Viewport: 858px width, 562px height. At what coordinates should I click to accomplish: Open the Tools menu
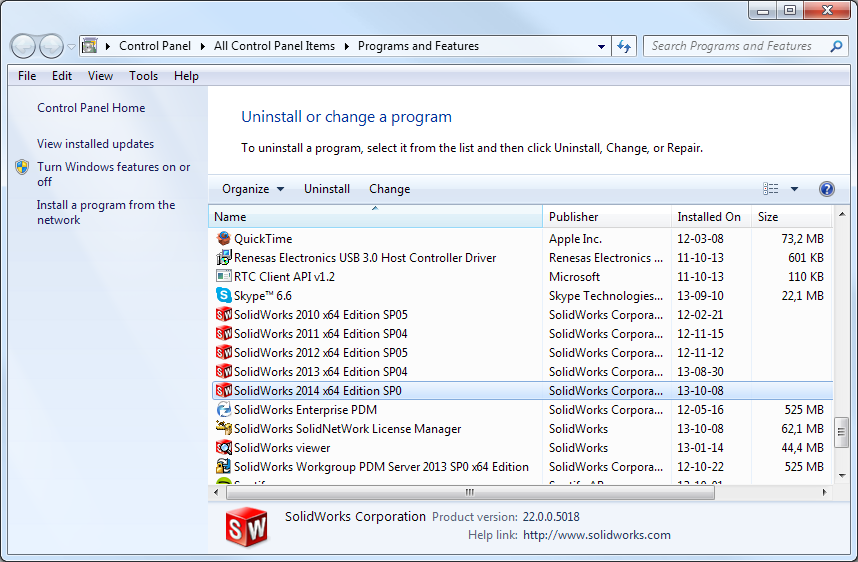143,76
